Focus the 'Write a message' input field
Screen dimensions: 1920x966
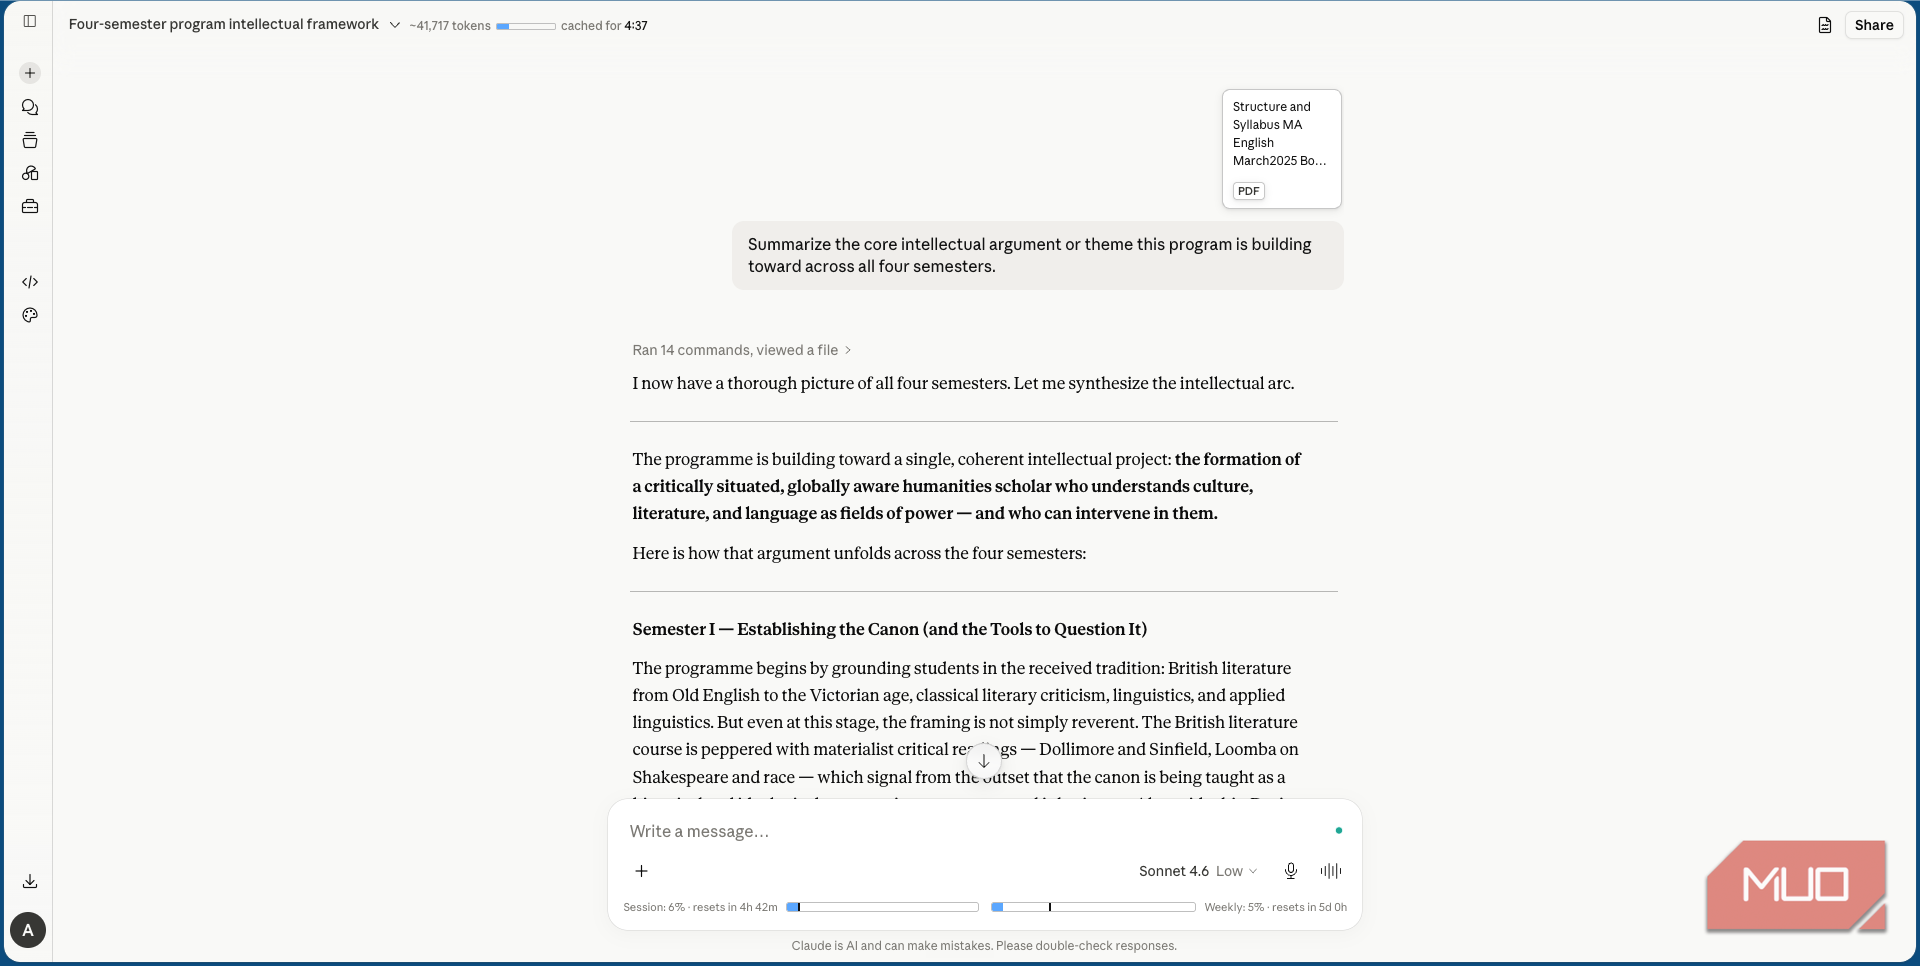coord(975,831)
